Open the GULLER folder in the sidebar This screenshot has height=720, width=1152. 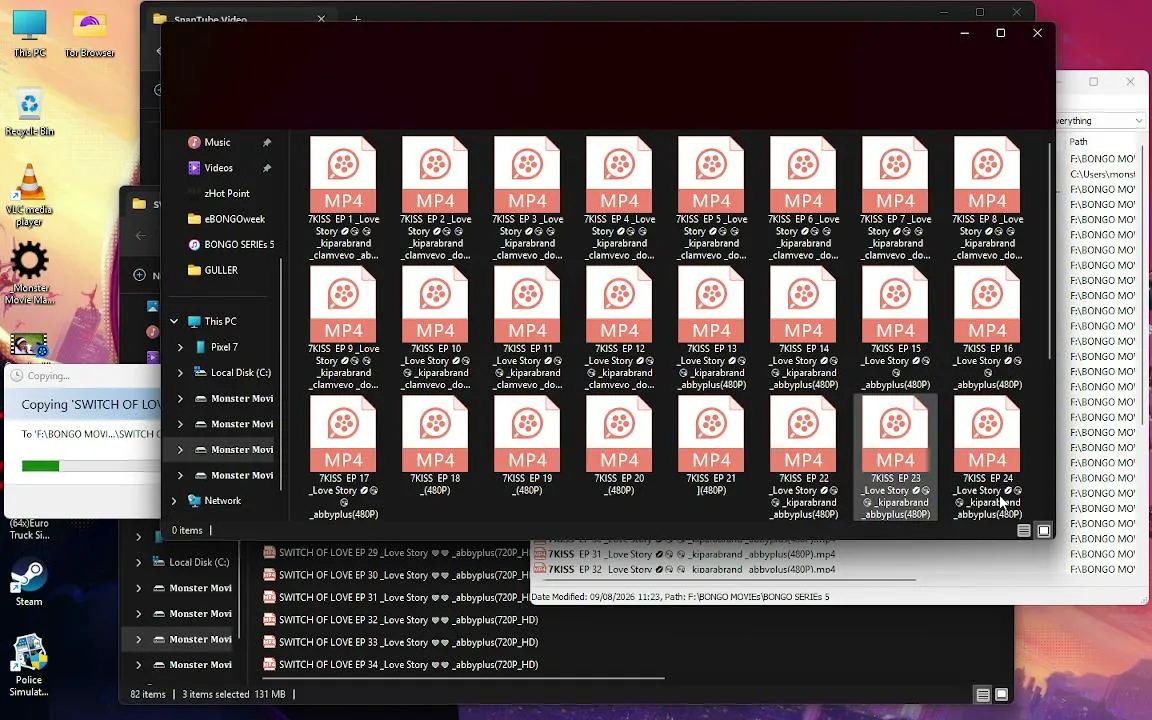220,270
